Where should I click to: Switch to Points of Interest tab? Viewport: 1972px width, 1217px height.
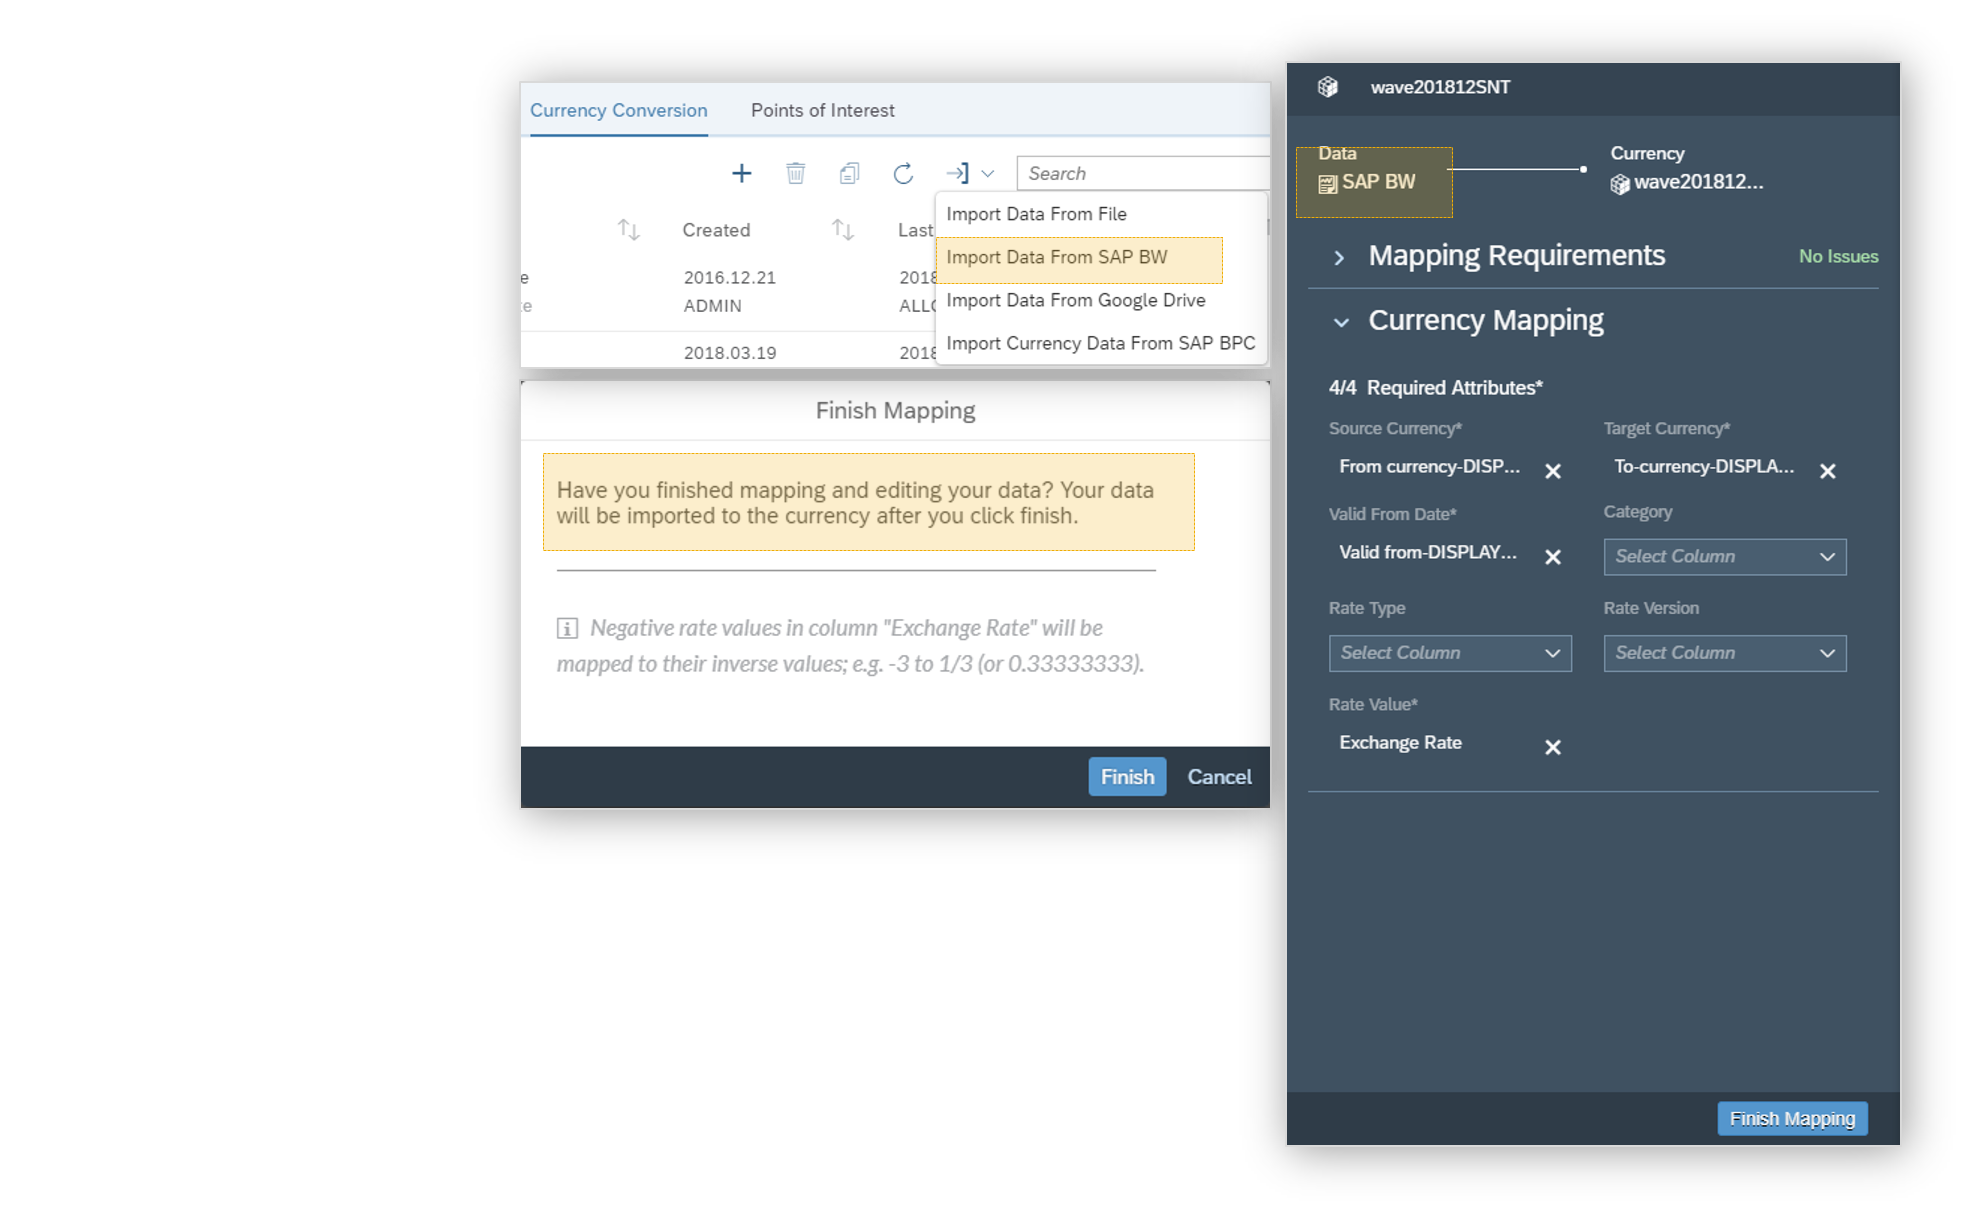[822, 111]
